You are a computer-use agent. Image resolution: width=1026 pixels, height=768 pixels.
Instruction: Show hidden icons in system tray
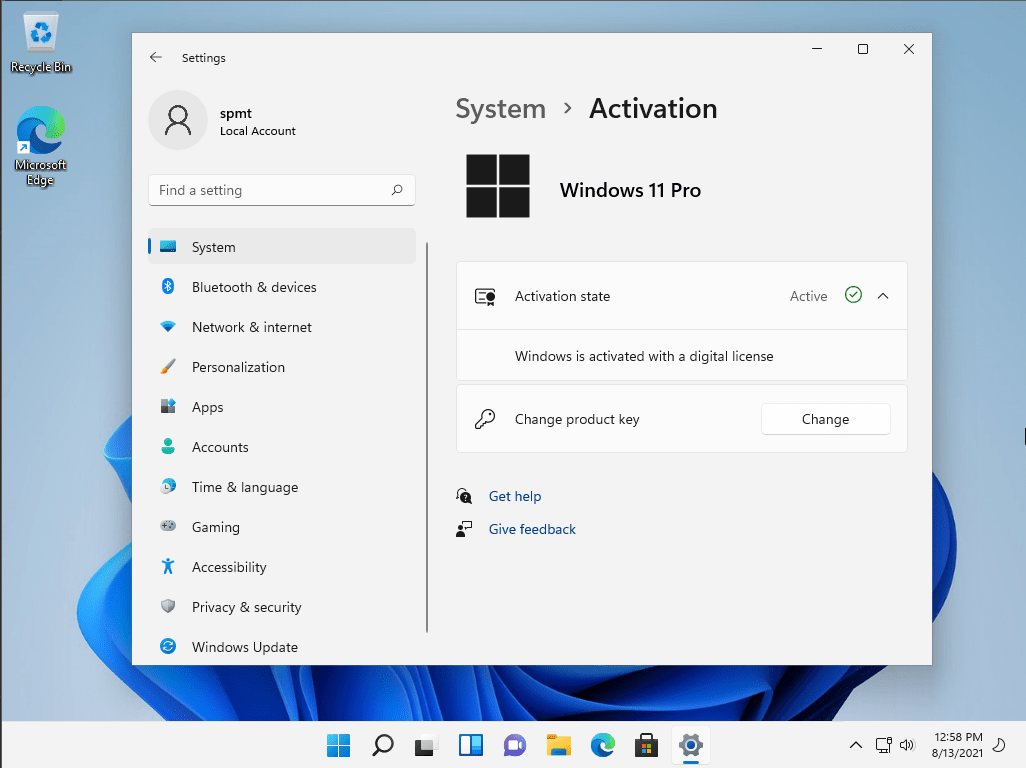tap(855, 744)
